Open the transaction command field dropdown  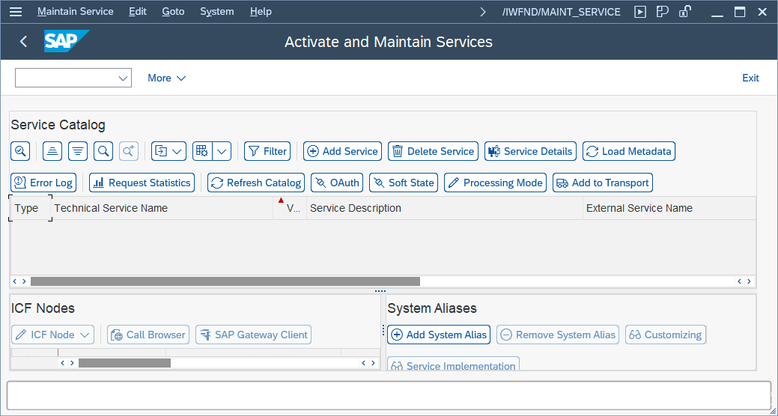click(x=124, y=78)
